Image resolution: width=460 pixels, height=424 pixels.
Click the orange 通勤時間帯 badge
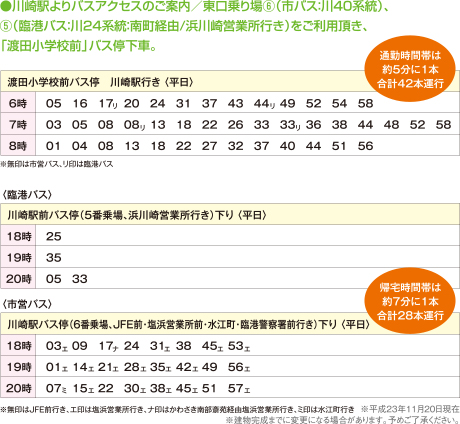click(410, 69)
